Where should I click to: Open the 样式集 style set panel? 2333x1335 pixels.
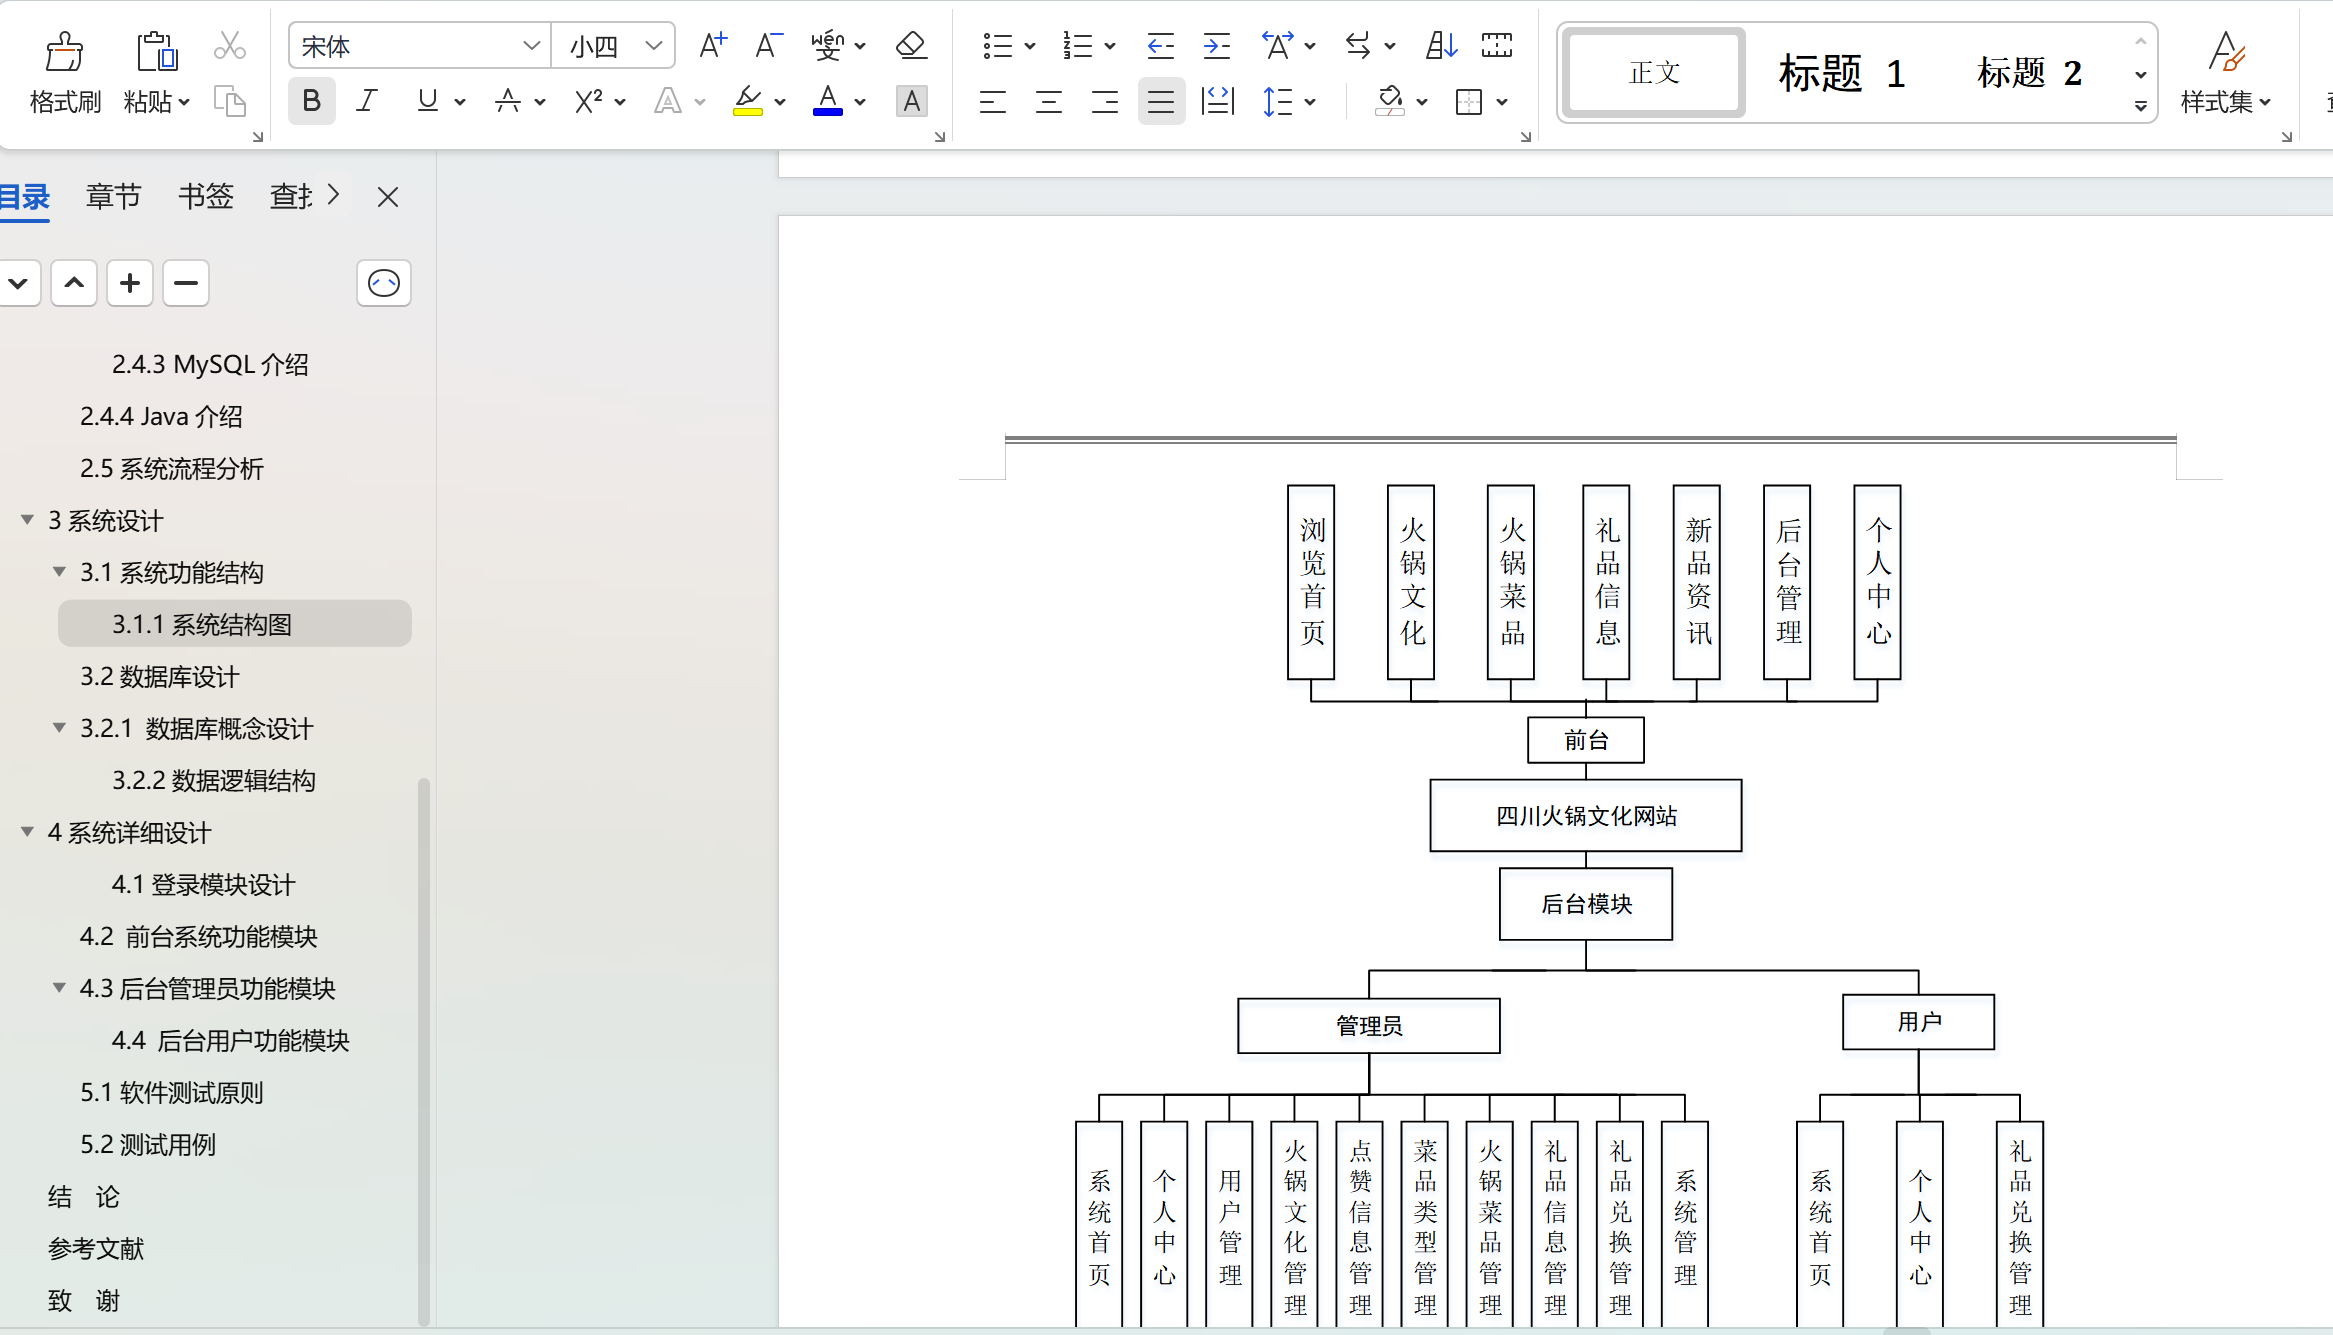pyautogui.click(x=2226, y=73)
